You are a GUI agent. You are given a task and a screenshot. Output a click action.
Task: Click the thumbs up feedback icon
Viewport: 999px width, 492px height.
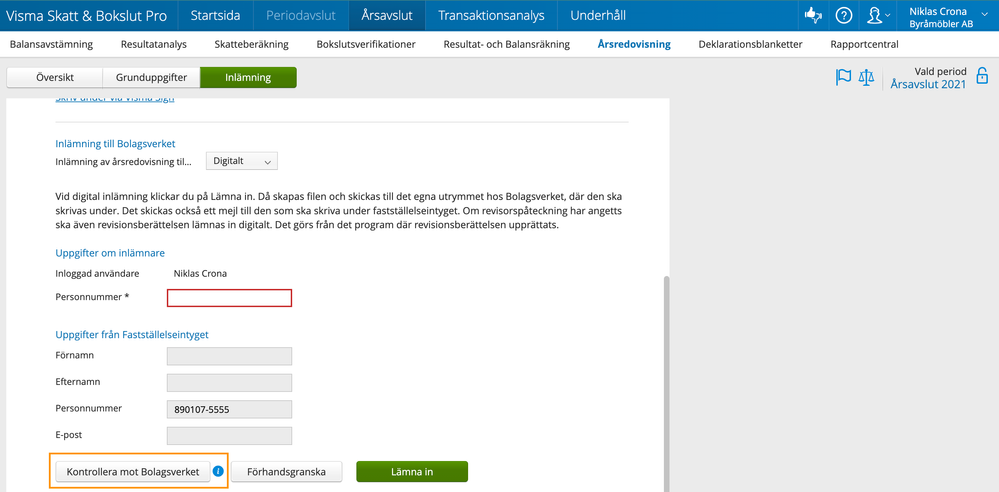813,15
